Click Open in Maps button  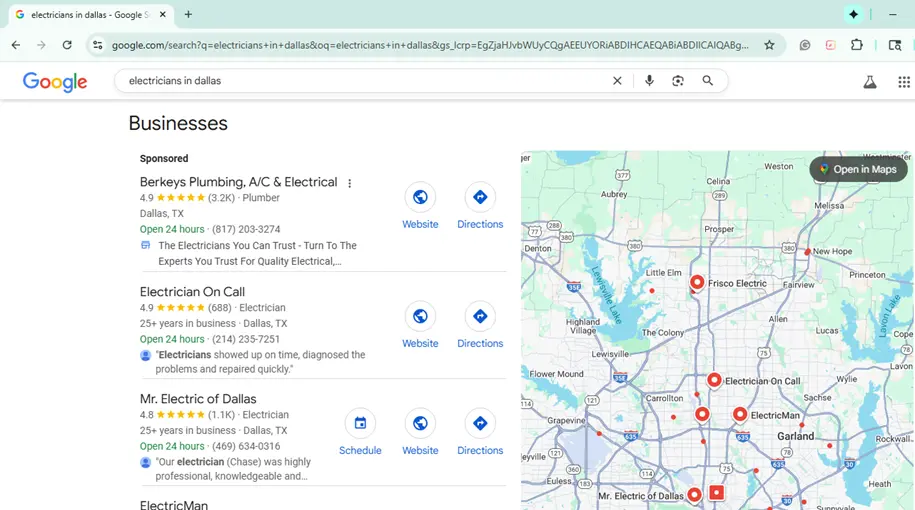[x=858, y=169]
